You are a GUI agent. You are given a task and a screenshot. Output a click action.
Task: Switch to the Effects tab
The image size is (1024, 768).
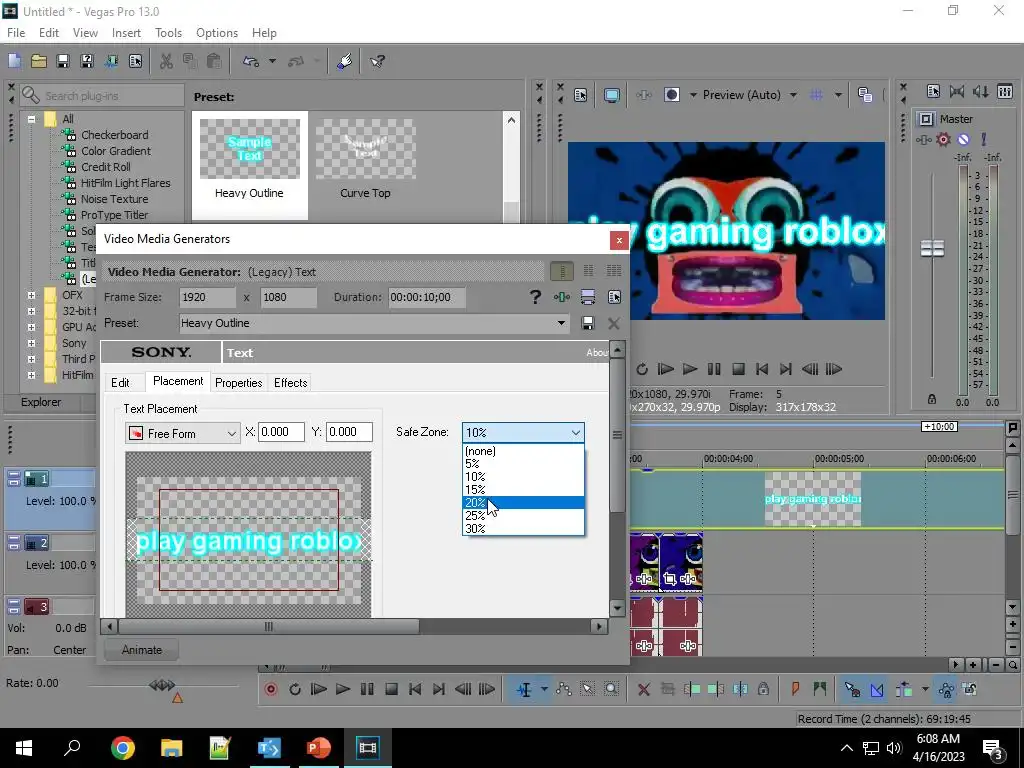[291, 383]
